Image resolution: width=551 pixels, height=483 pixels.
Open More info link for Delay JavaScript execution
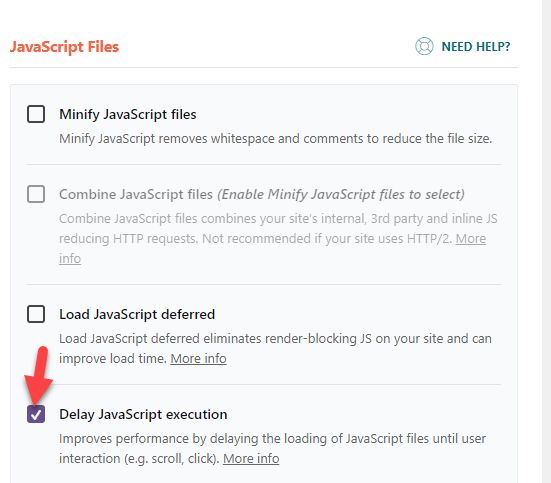(x=251, y=458)
